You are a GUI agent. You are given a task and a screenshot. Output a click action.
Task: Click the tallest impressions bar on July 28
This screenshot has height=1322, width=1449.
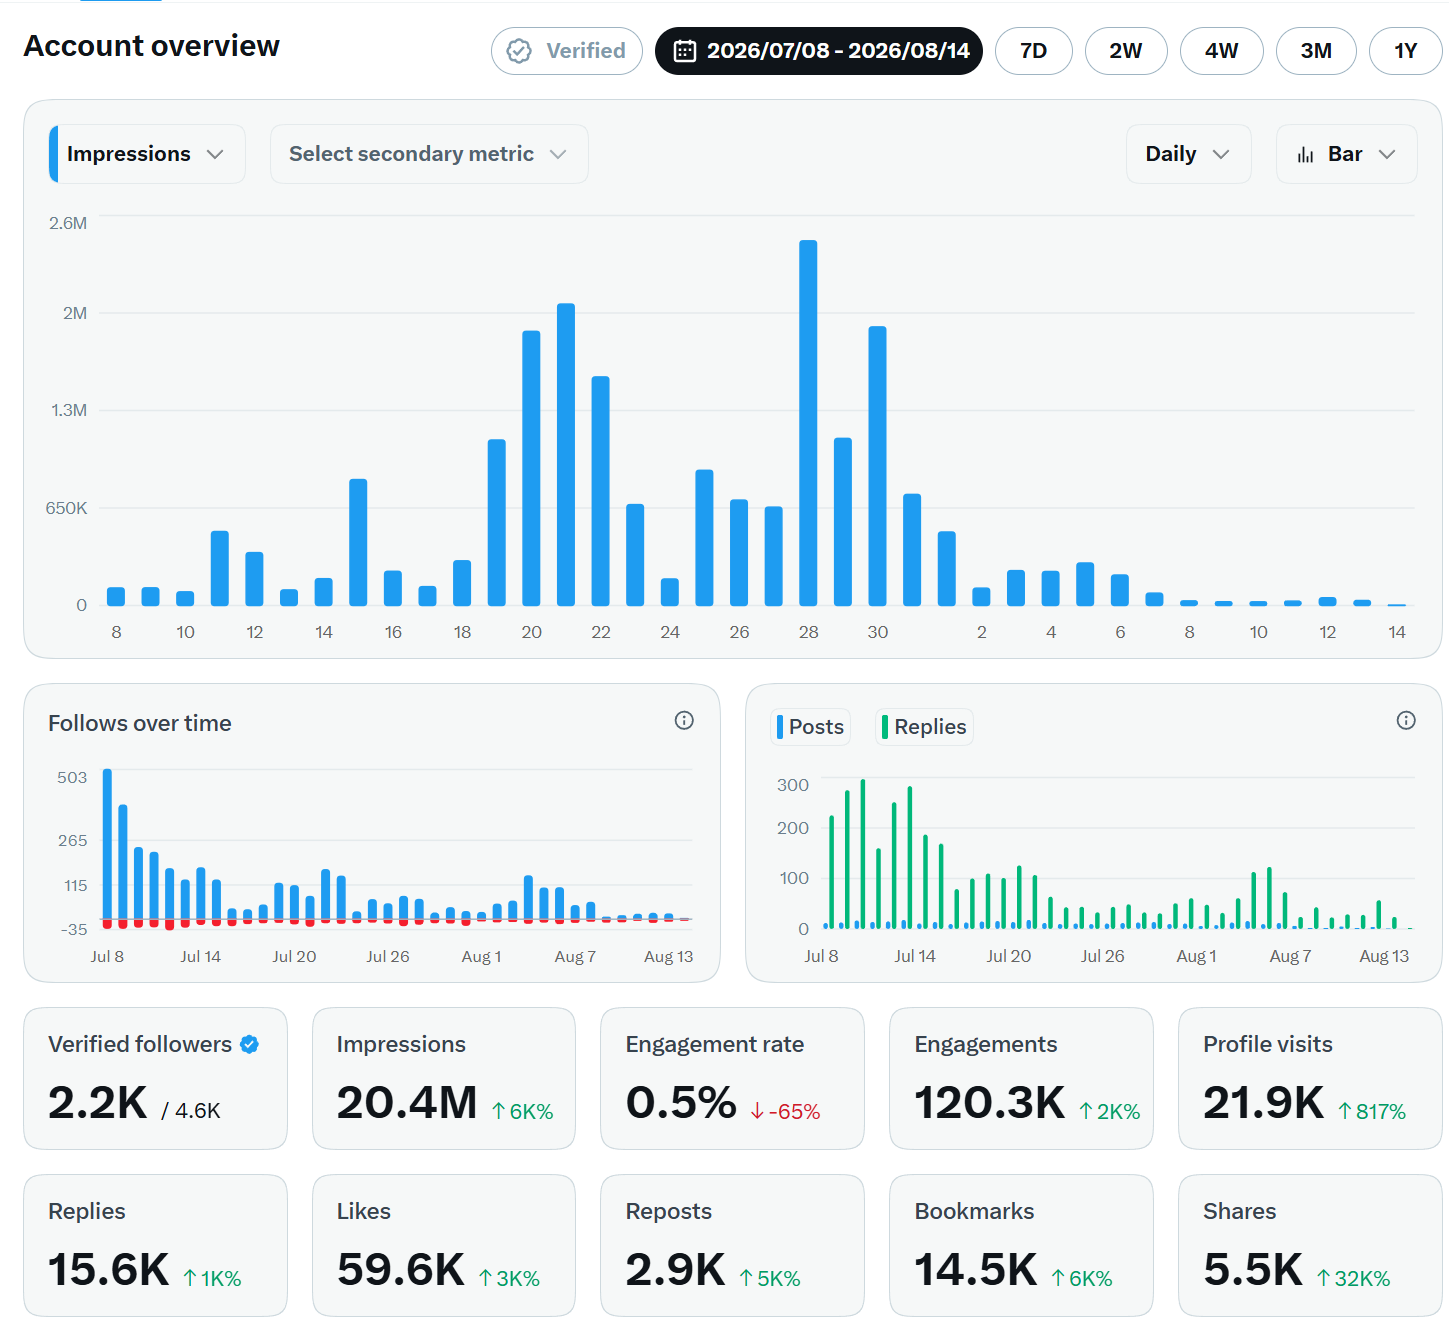point(808,423)
